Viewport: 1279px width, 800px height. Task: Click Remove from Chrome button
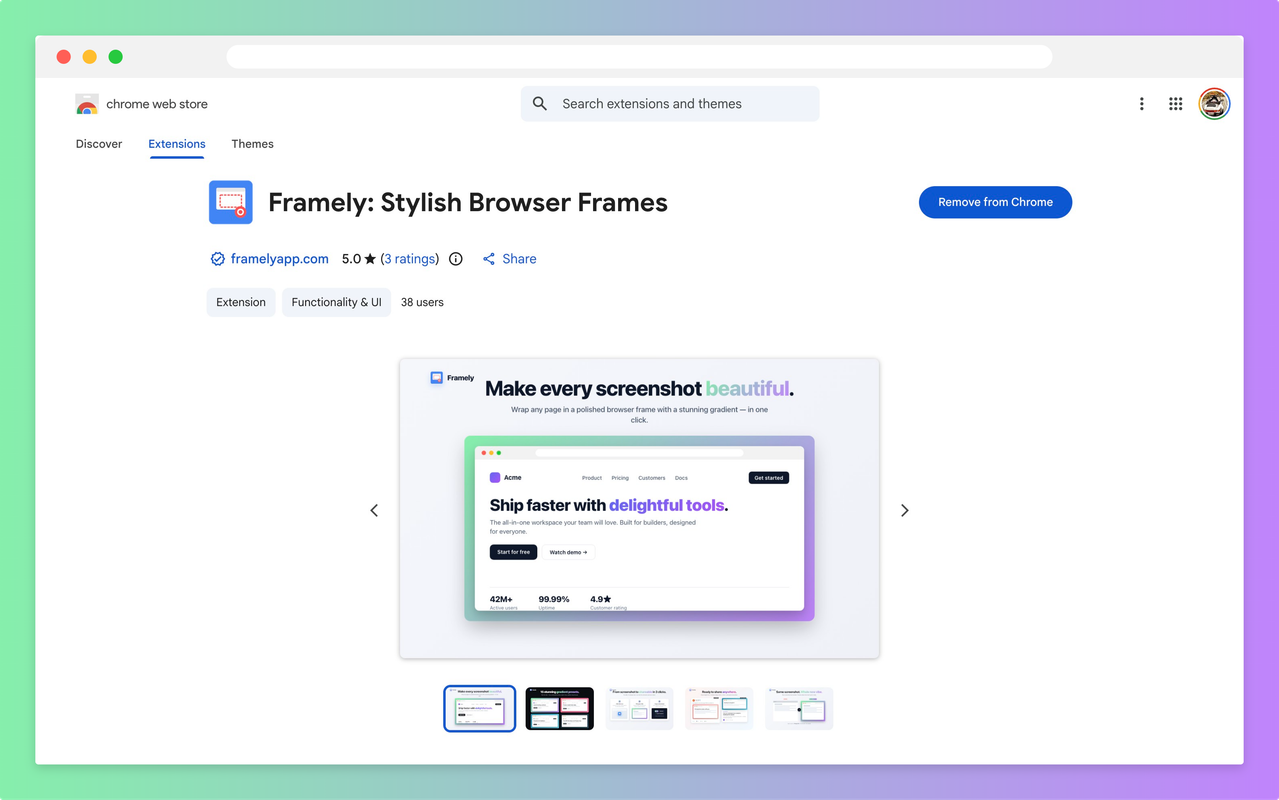[x=995, y=202]
